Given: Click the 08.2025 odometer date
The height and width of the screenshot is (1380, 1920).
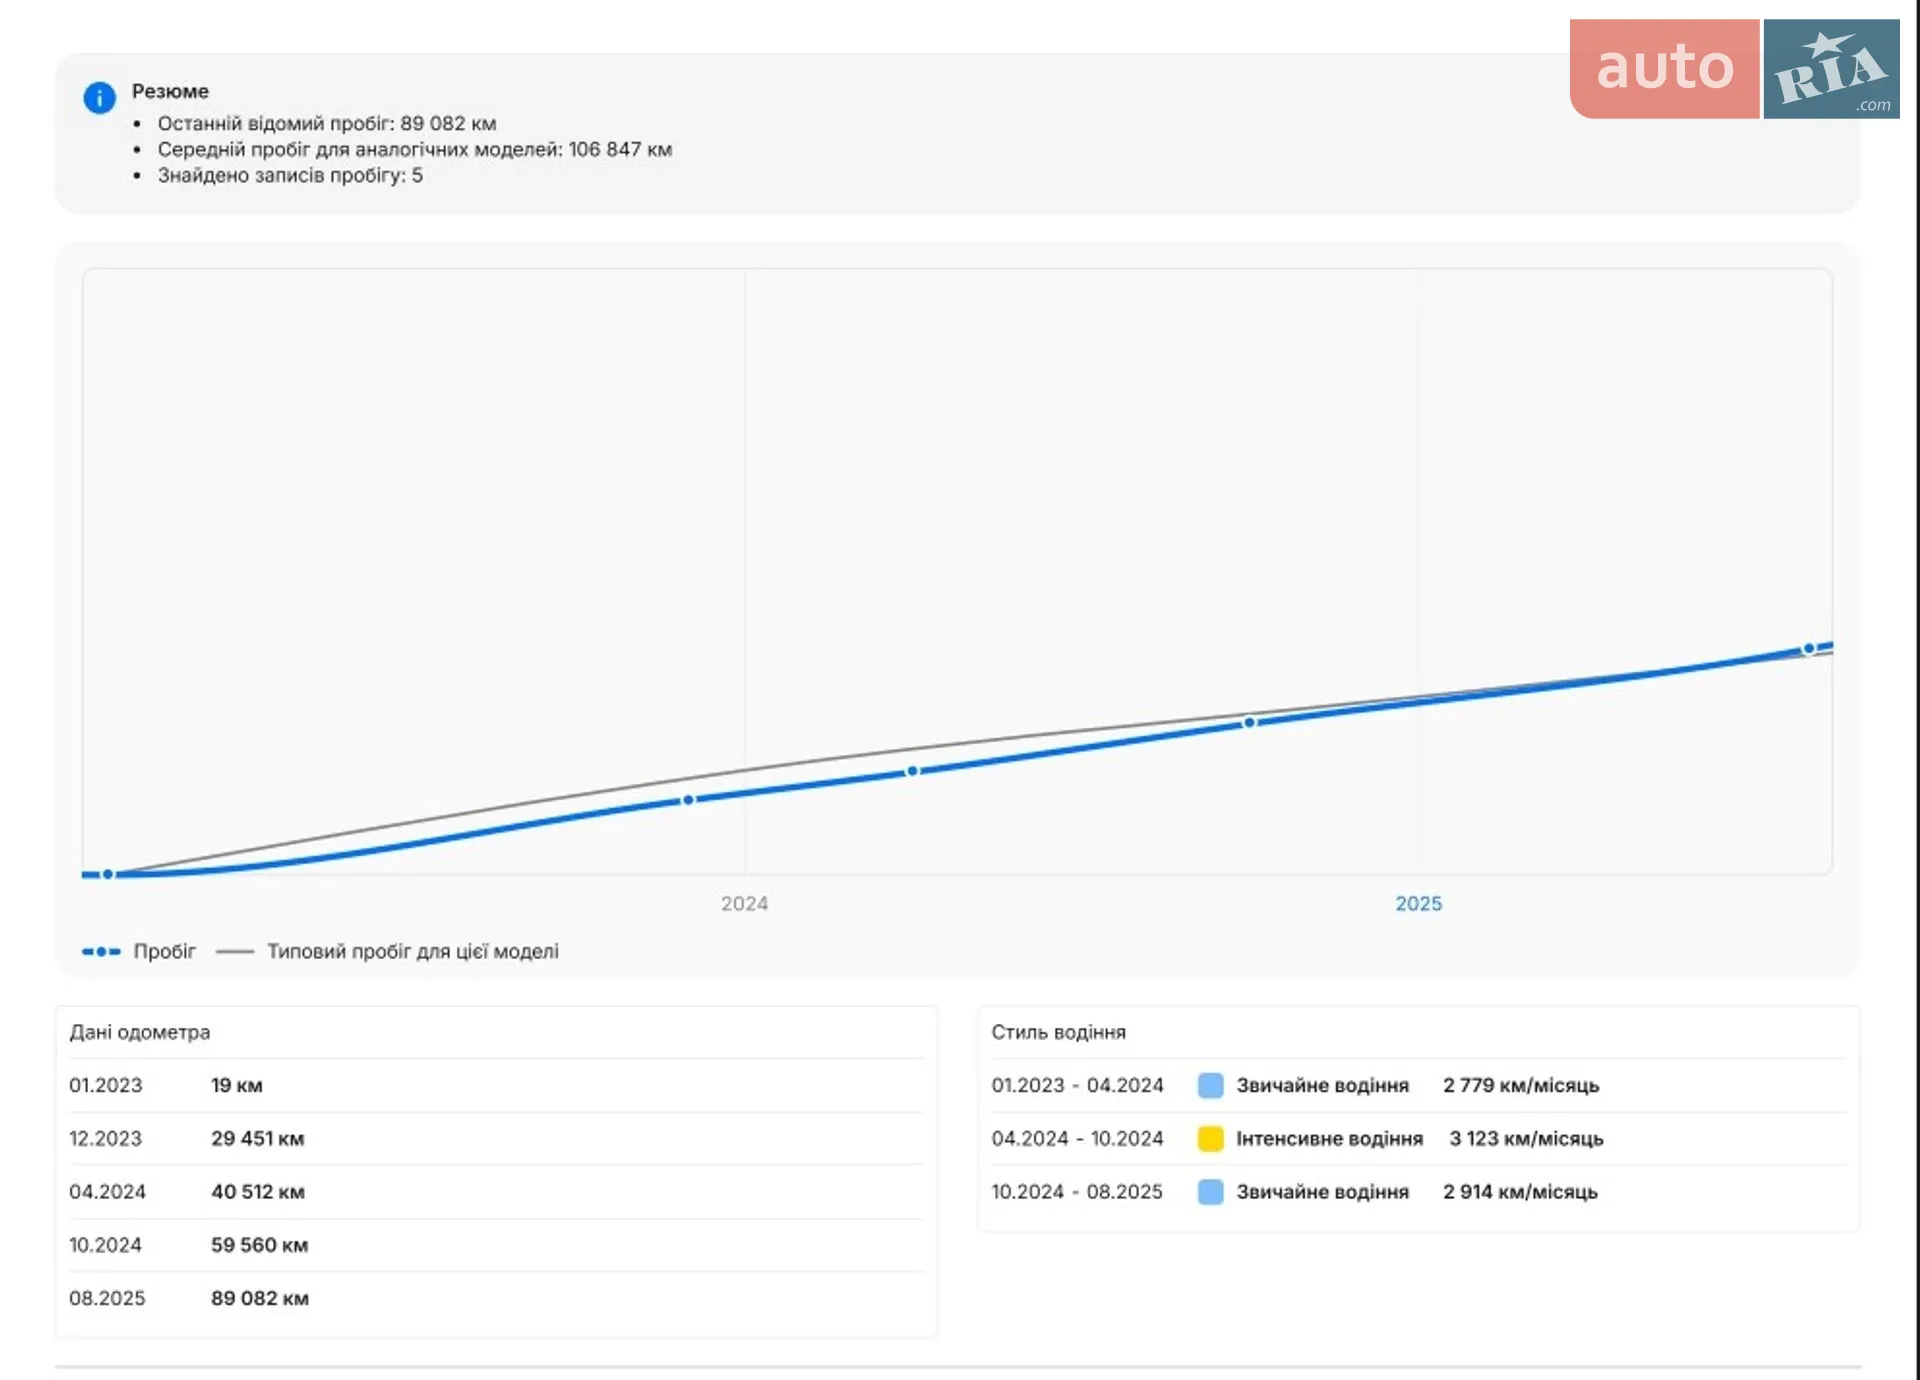Looking at the screenshot, I should [107, 1298].
